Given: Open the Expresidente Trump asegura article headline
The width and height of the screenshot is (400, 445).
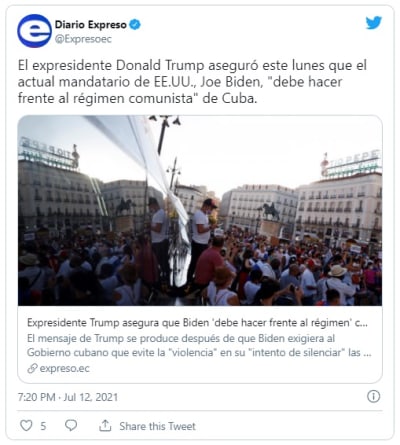Looking at the screenshot, I should (x=197, y=323).
